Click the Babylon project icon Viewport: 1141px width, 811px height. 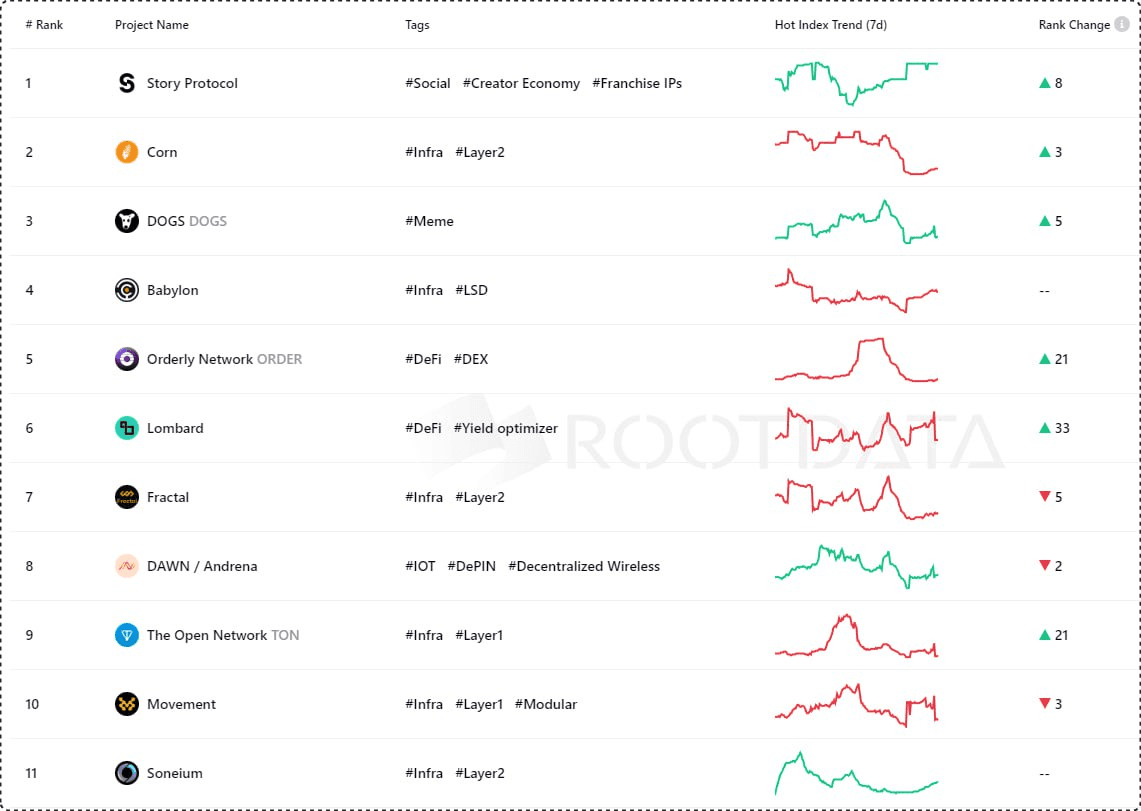tap(127, 290)
